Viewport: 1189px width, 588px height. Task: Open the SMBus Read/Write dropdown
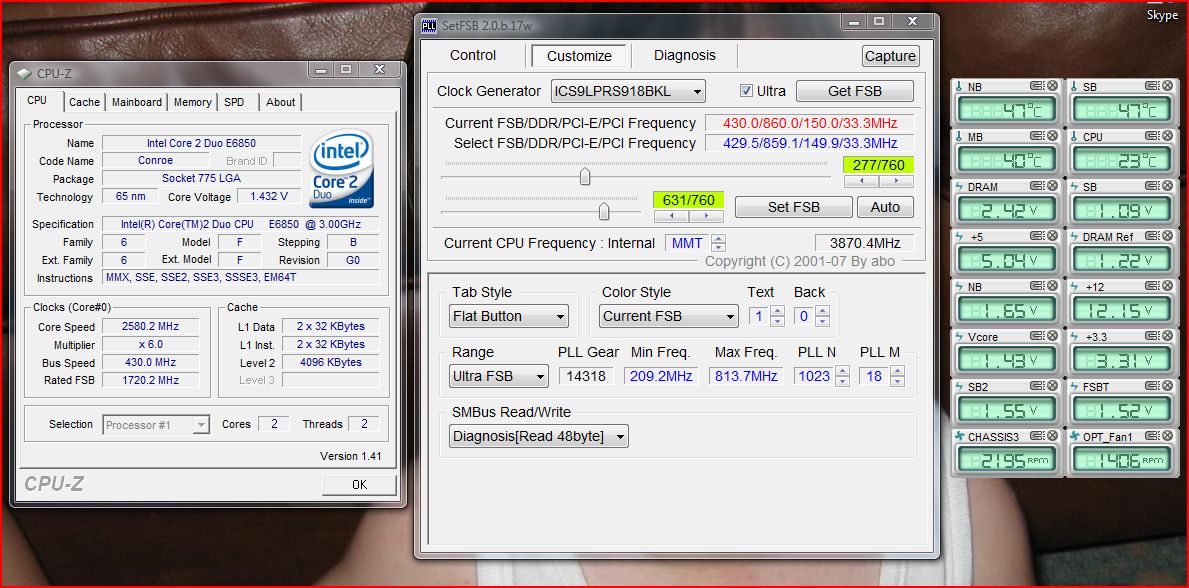click(538, 436)
